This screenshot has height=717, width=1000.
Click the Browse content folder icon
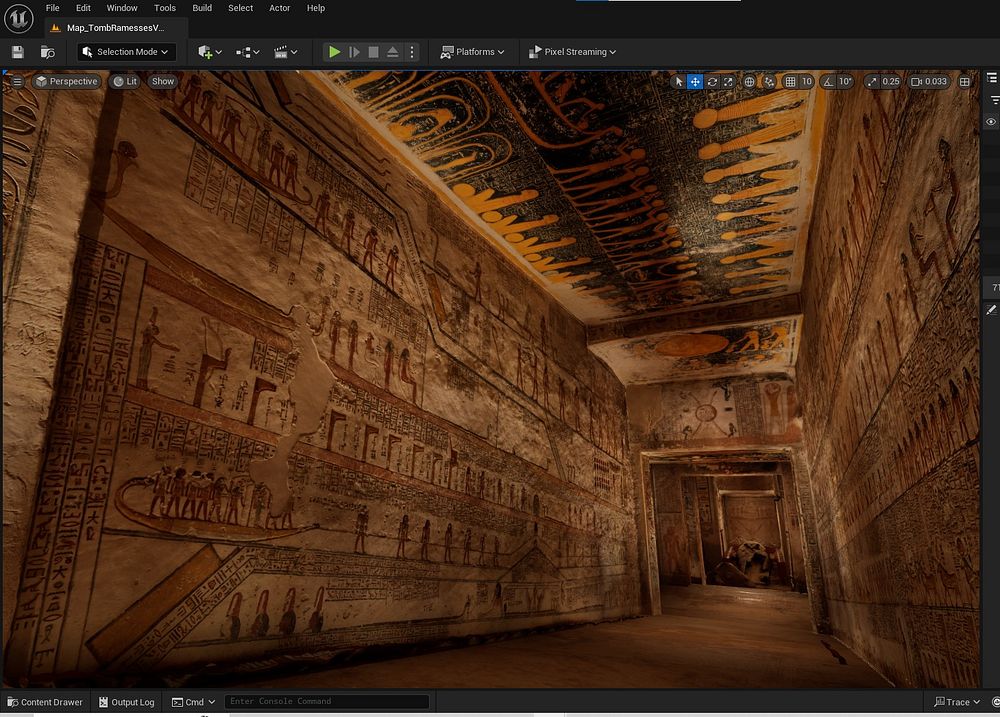pos(47,52)
